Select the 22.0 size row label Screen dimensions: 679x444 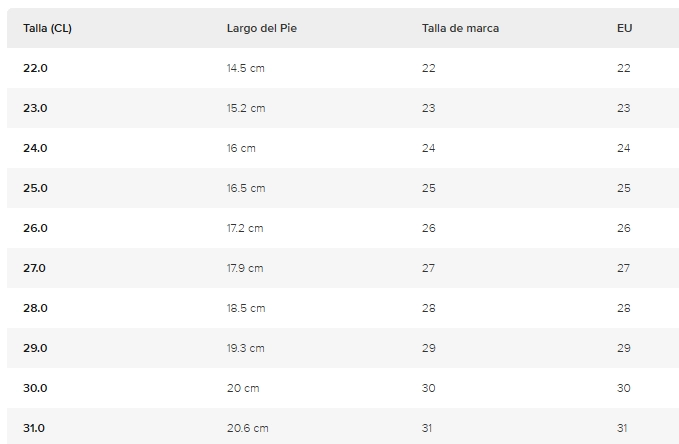35,68
